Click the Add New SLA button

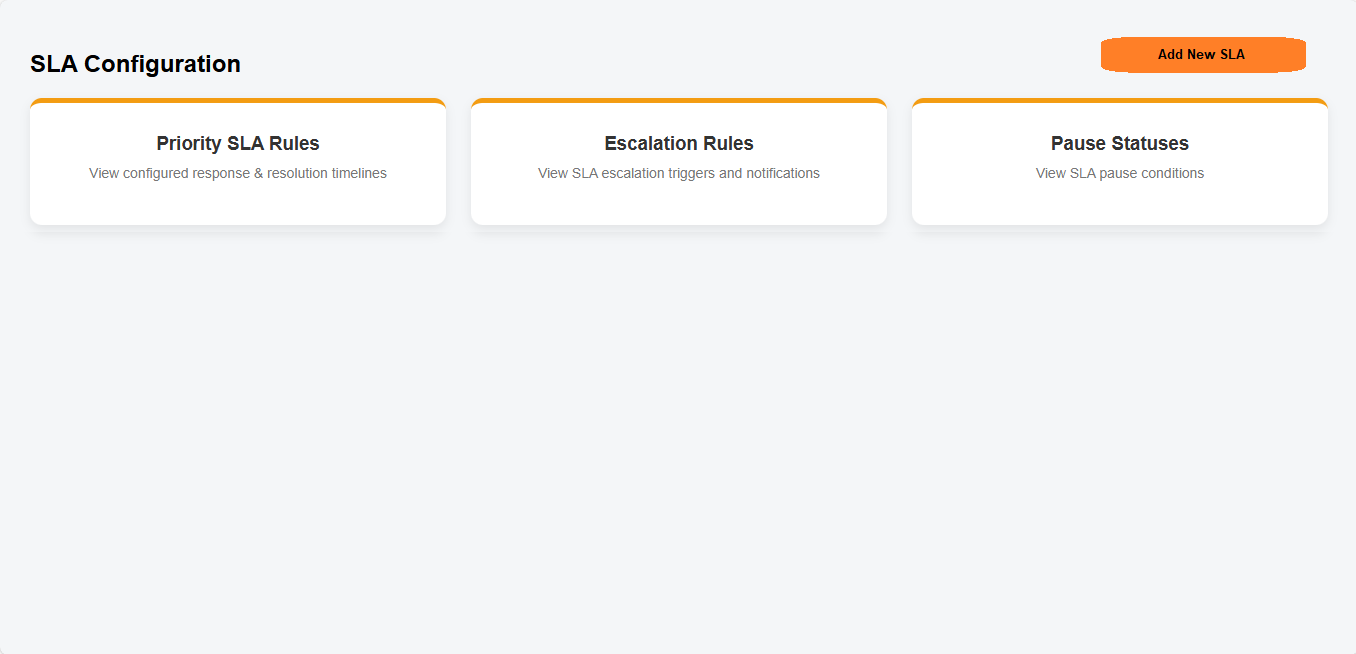point(1202,55)
